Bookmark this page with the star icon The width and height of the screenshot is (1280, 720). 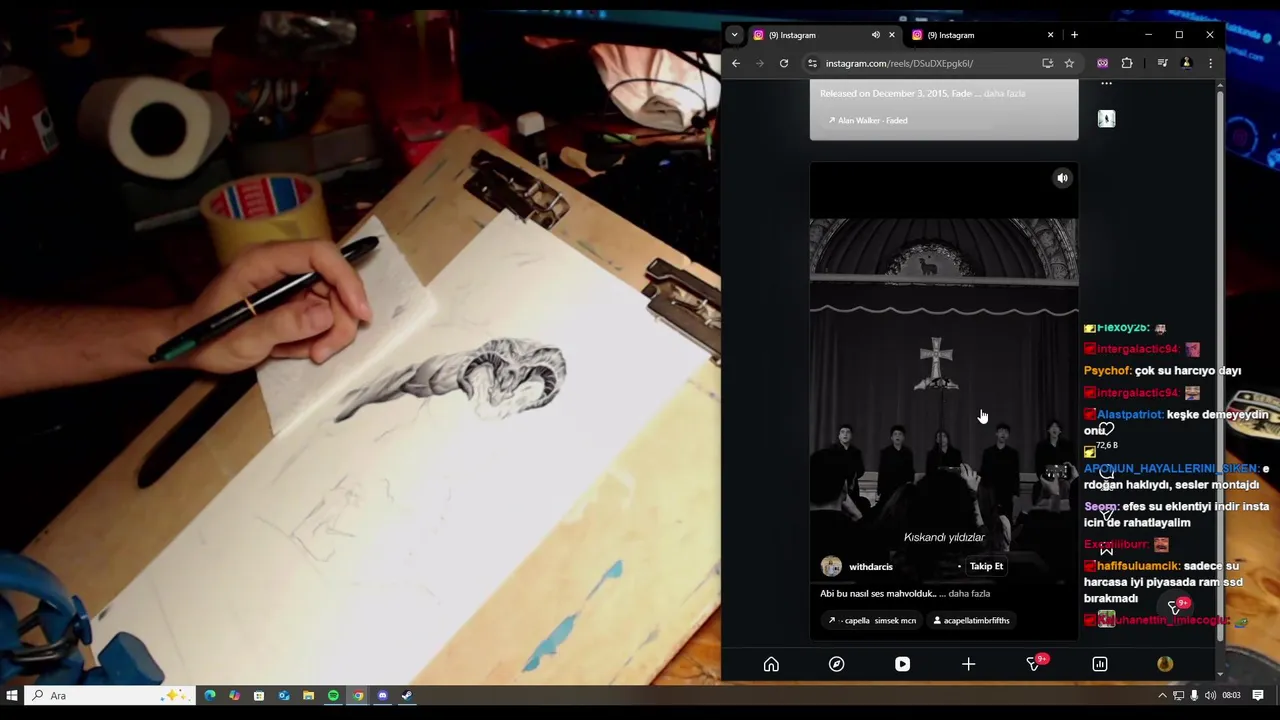1069,63
